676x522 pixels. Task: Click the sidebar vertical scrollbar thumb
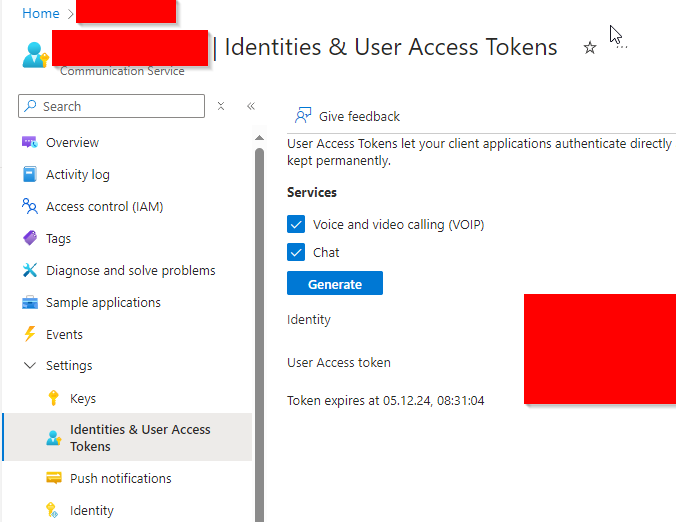coord(259,334)
